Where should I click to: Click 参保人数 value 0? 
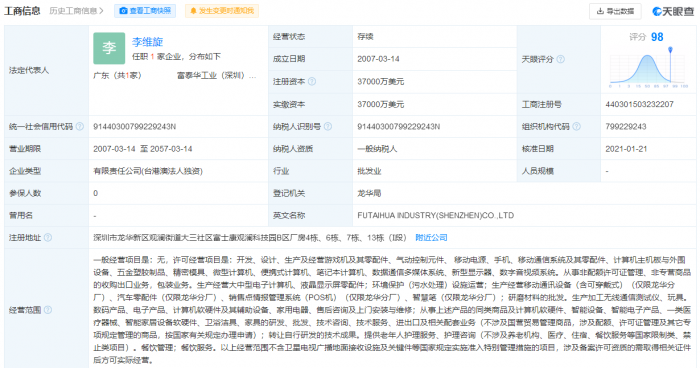click(96, 193)
